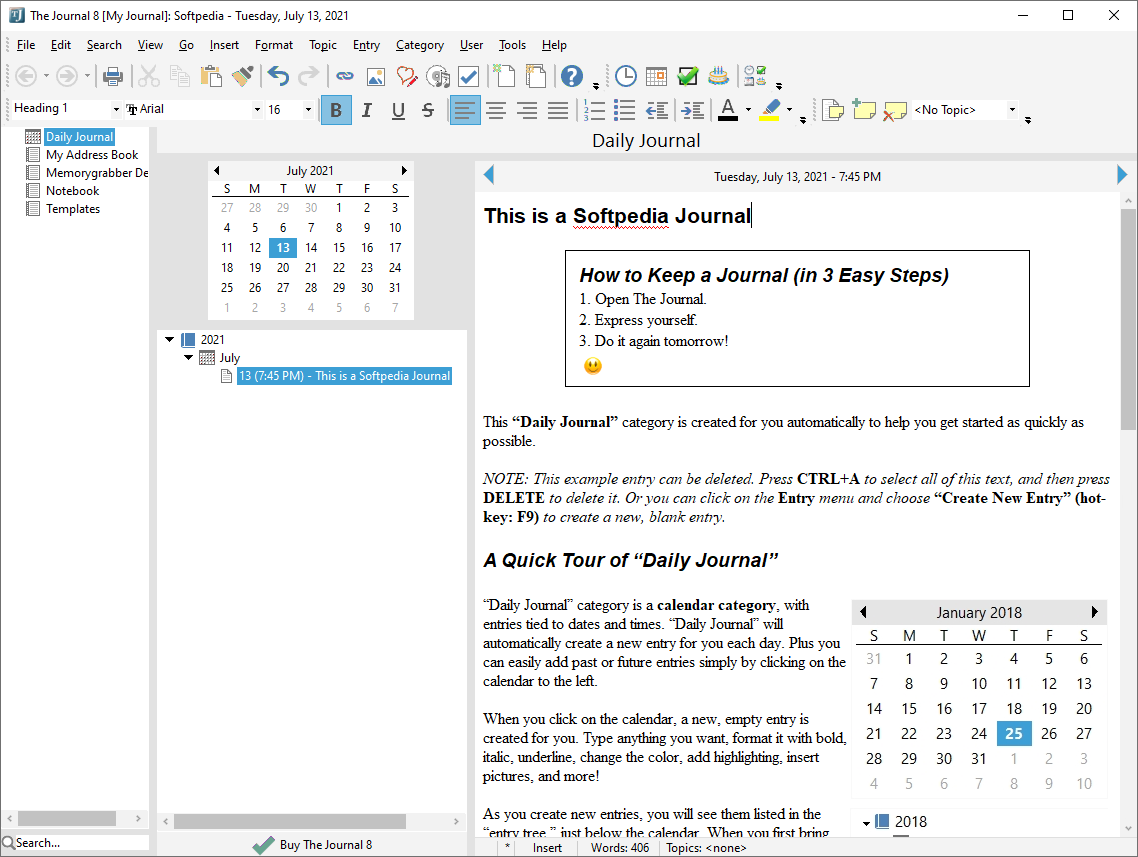The height and width of the screenshot is (857, 1138).
Task: Insert a checkbox using the toolbar checkbox icon
Action: (x=469, y=76)
